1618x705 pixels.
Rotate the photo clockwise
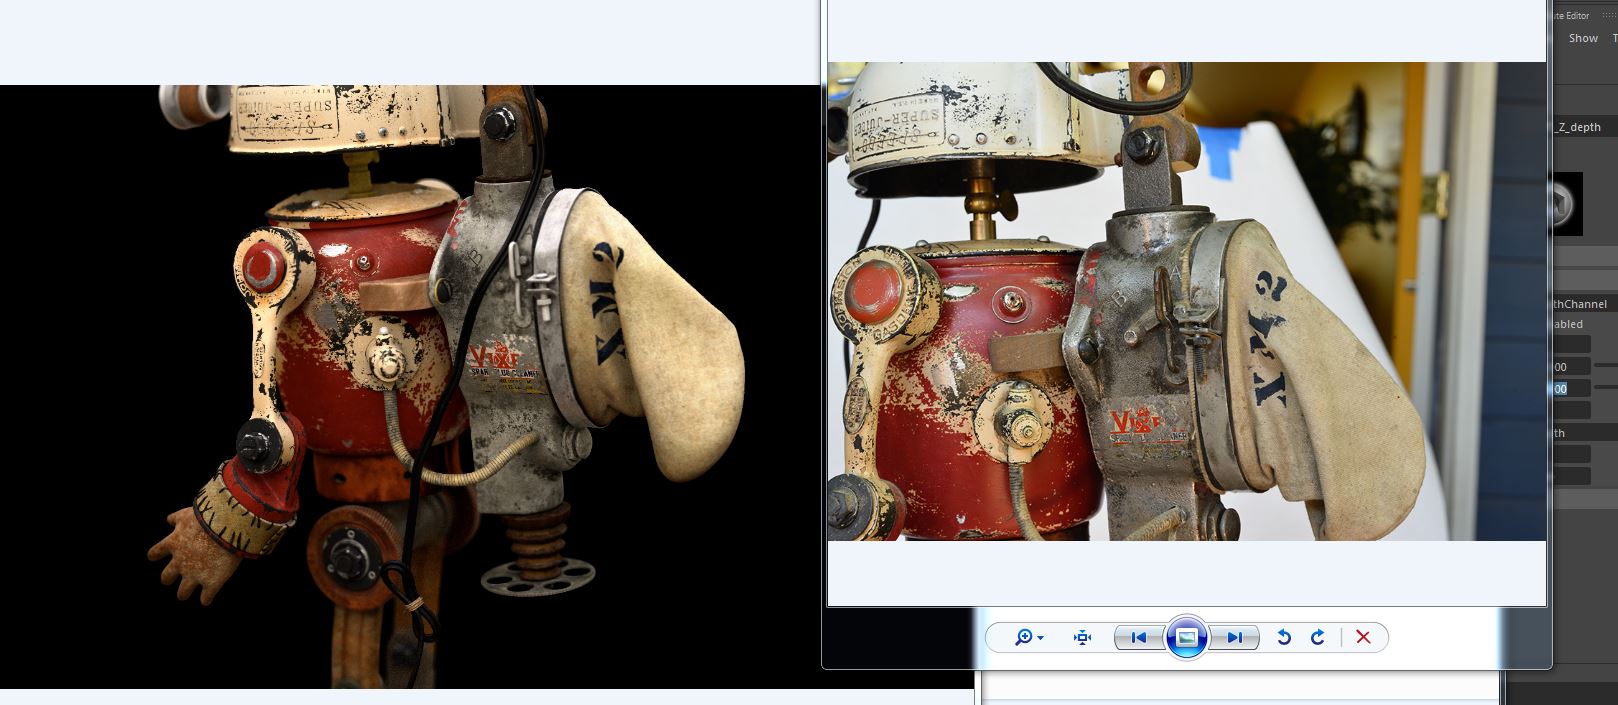click(x=1318, y=637)
